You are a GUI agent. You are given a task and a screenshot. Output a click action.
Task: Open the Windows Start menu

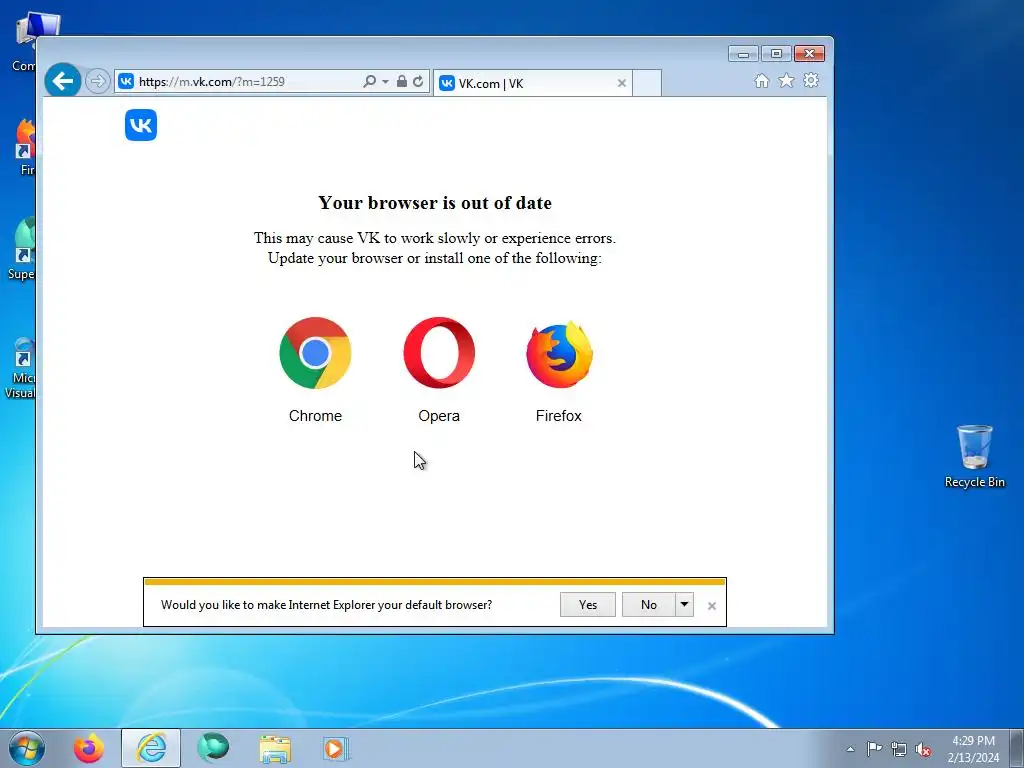click(27, 748)
